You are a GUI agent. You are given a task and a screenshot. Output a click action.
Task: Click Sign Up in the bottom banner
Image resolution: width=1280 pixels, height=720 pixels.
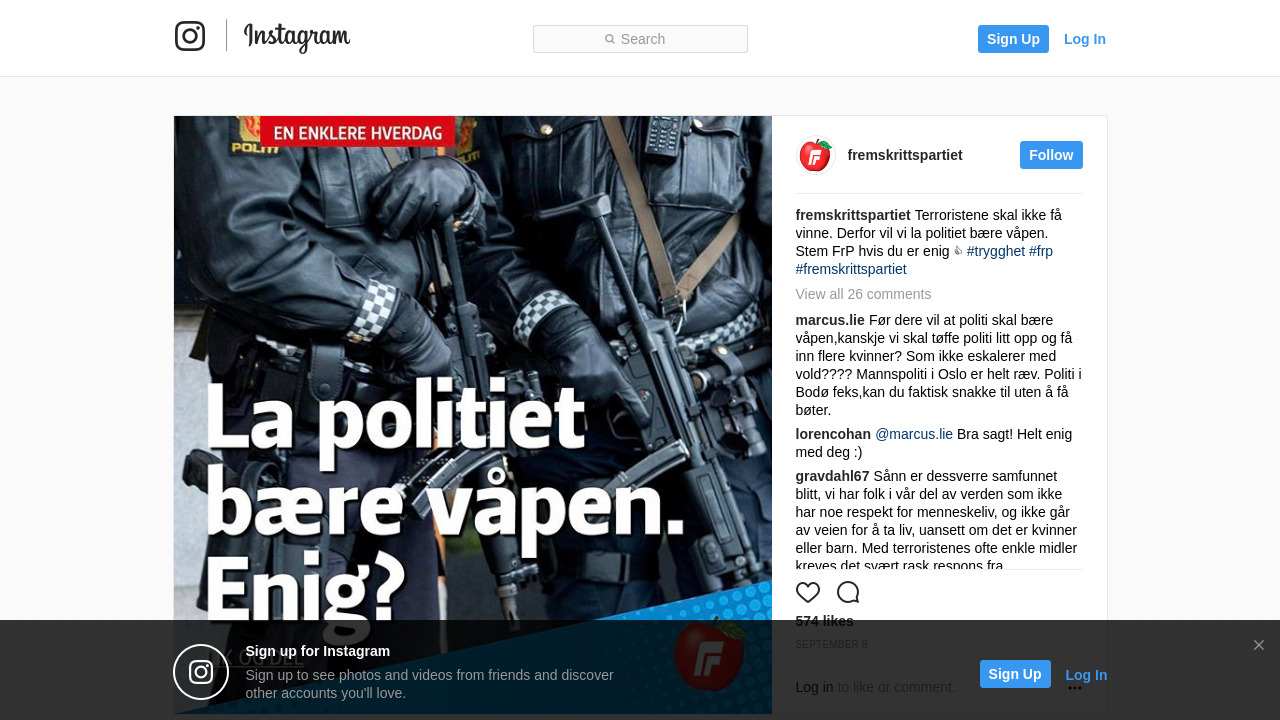pos(1015,674)
